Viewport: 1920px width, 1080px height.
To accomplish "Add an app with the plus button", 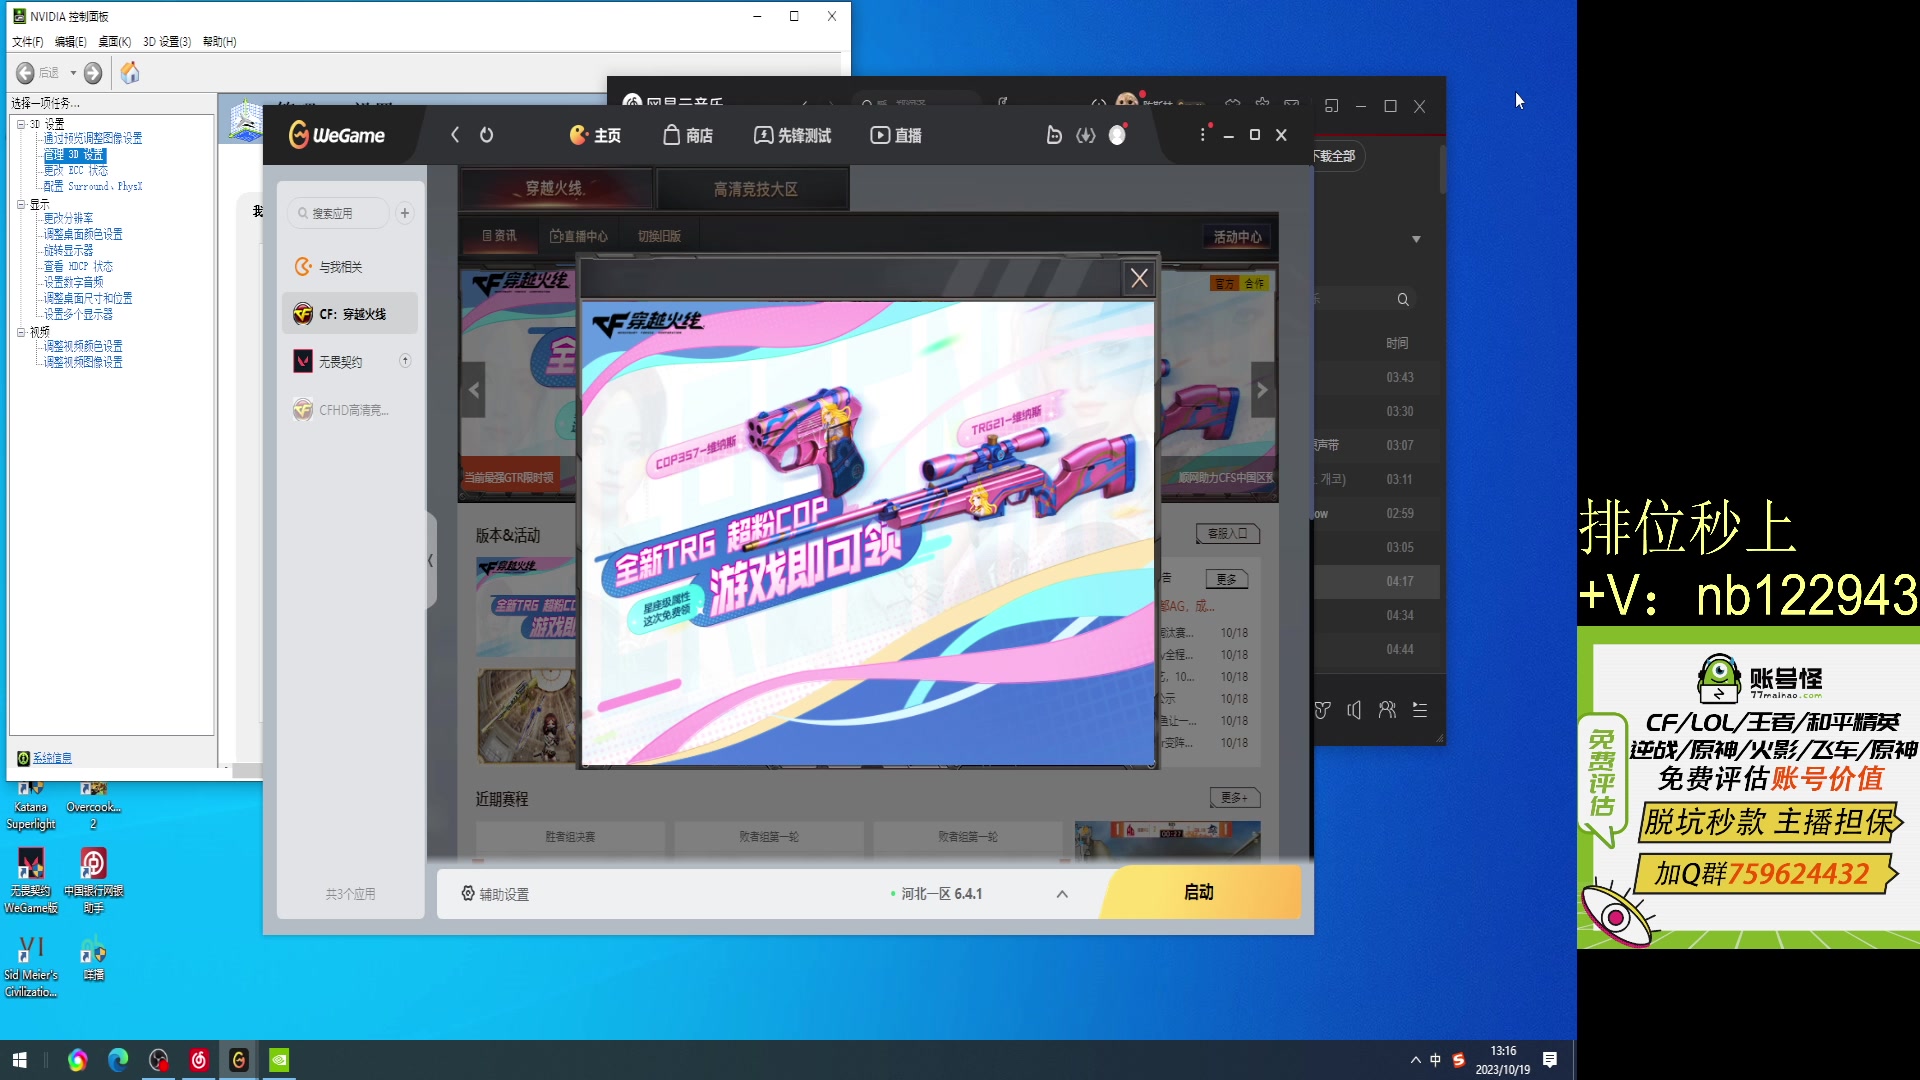I will 405,213.
